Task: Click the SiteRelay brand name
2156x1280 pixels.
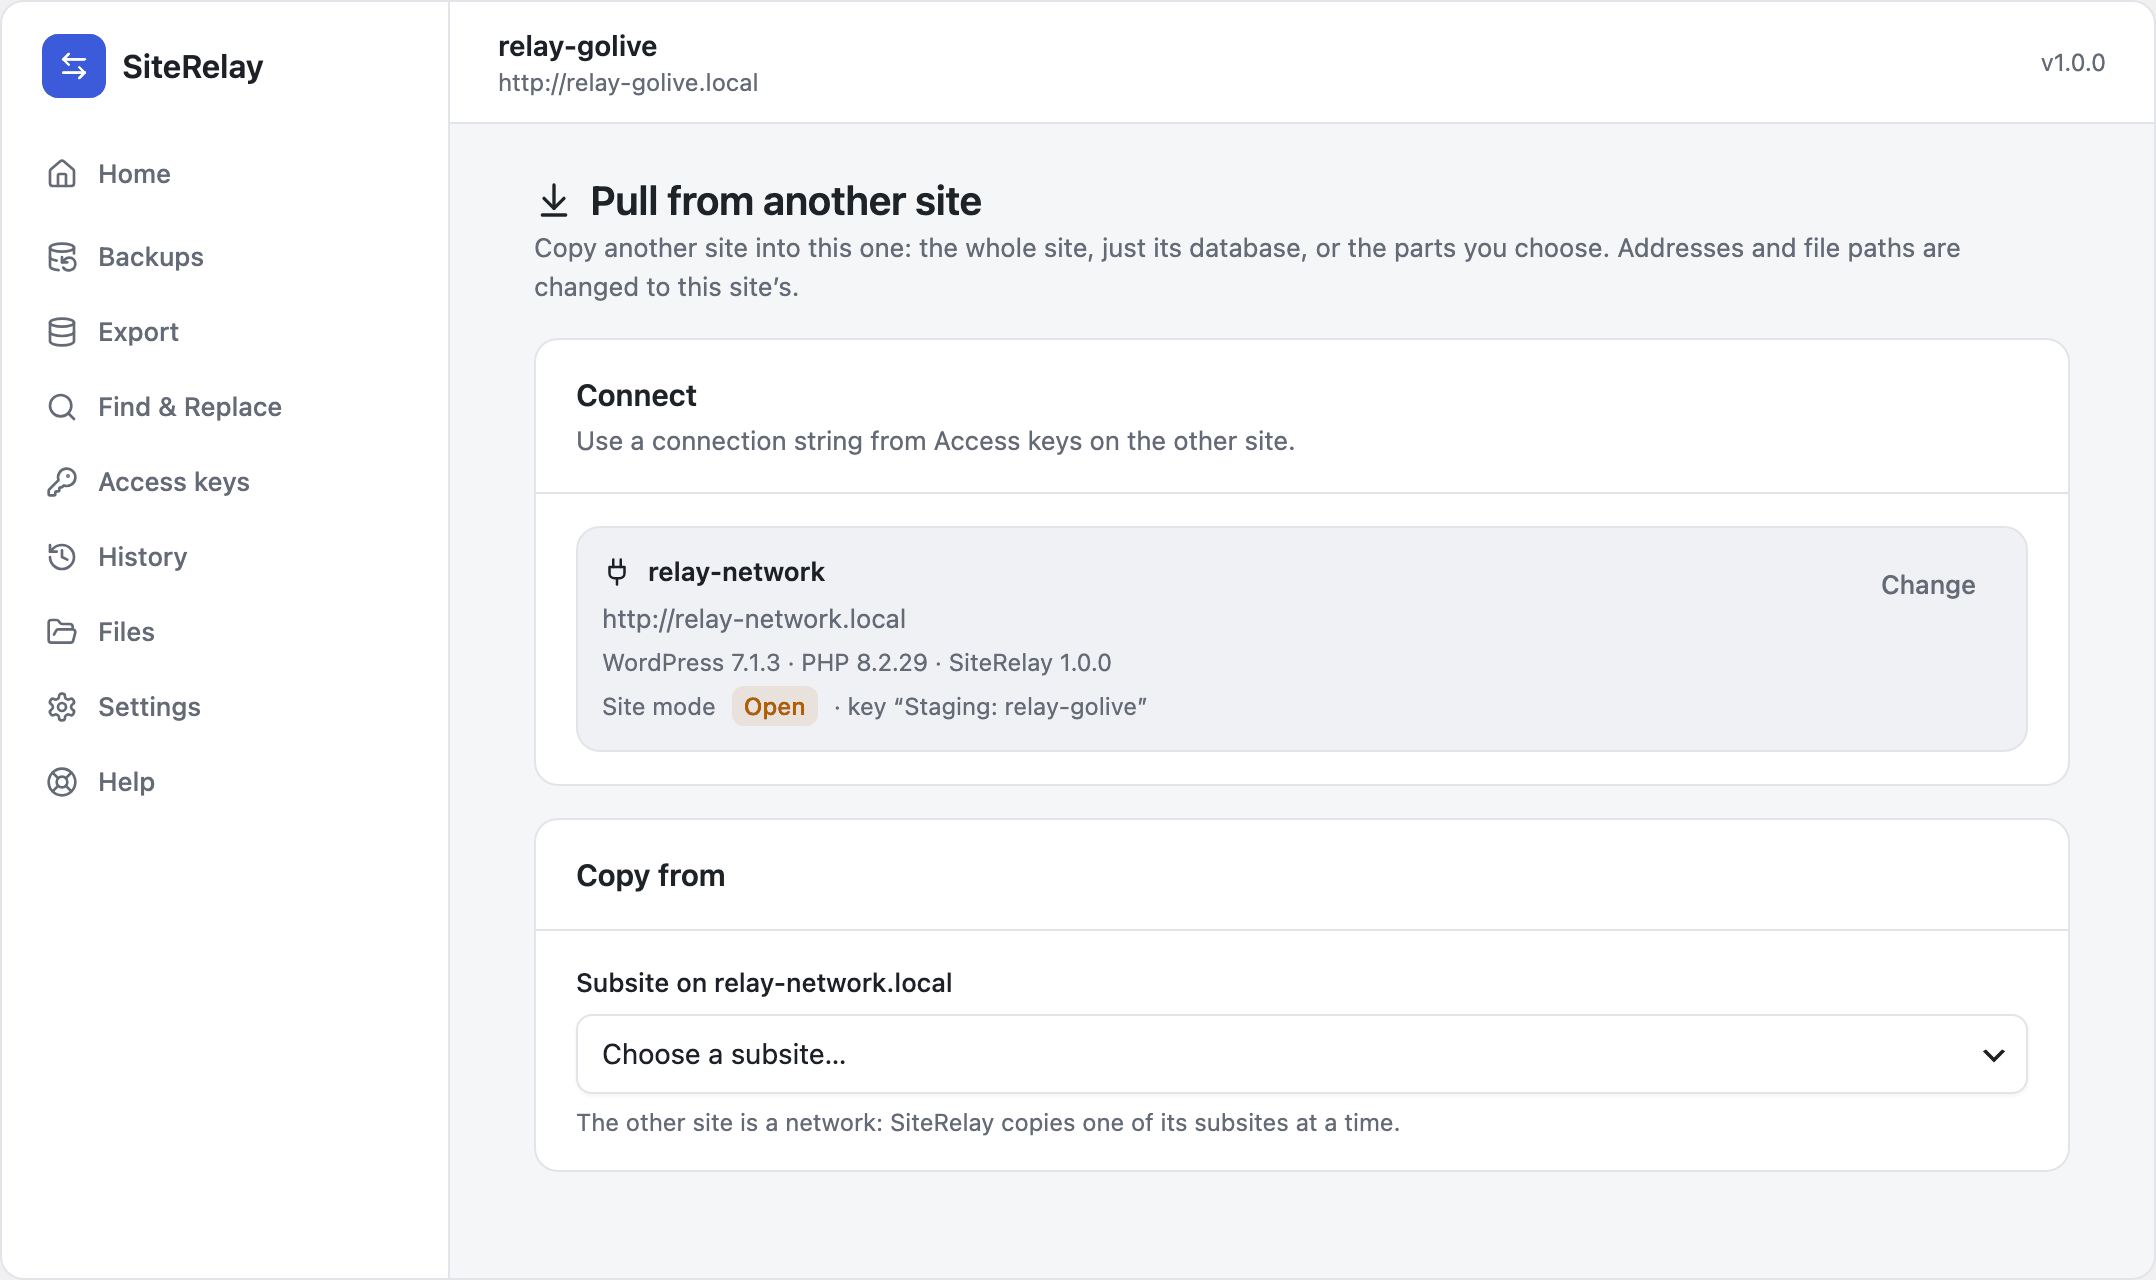Action: 193,67
